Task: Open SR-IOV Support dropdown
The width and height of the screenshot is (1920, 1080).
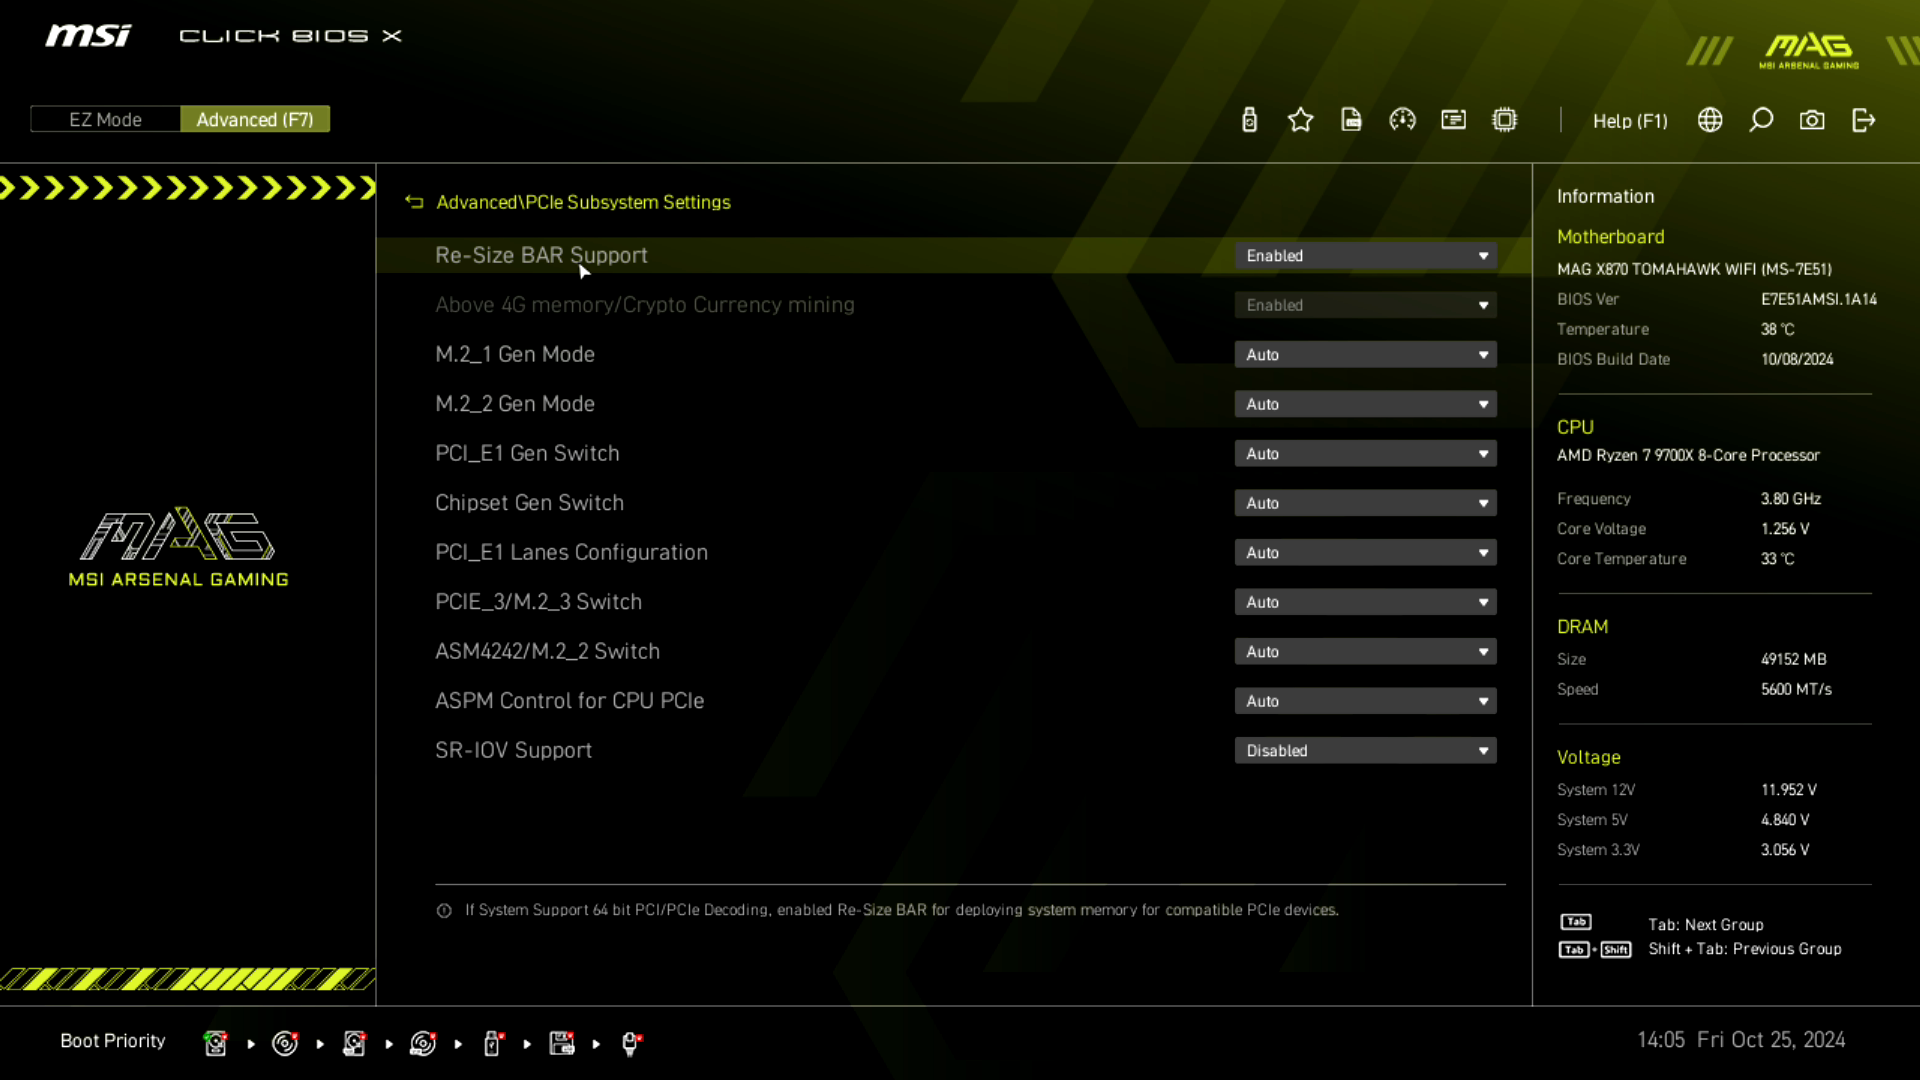Action: click(1365, 751)
